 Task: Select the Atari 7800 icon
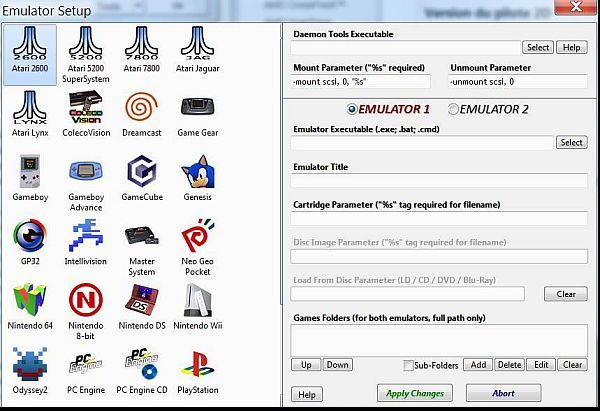coord(142,42)
